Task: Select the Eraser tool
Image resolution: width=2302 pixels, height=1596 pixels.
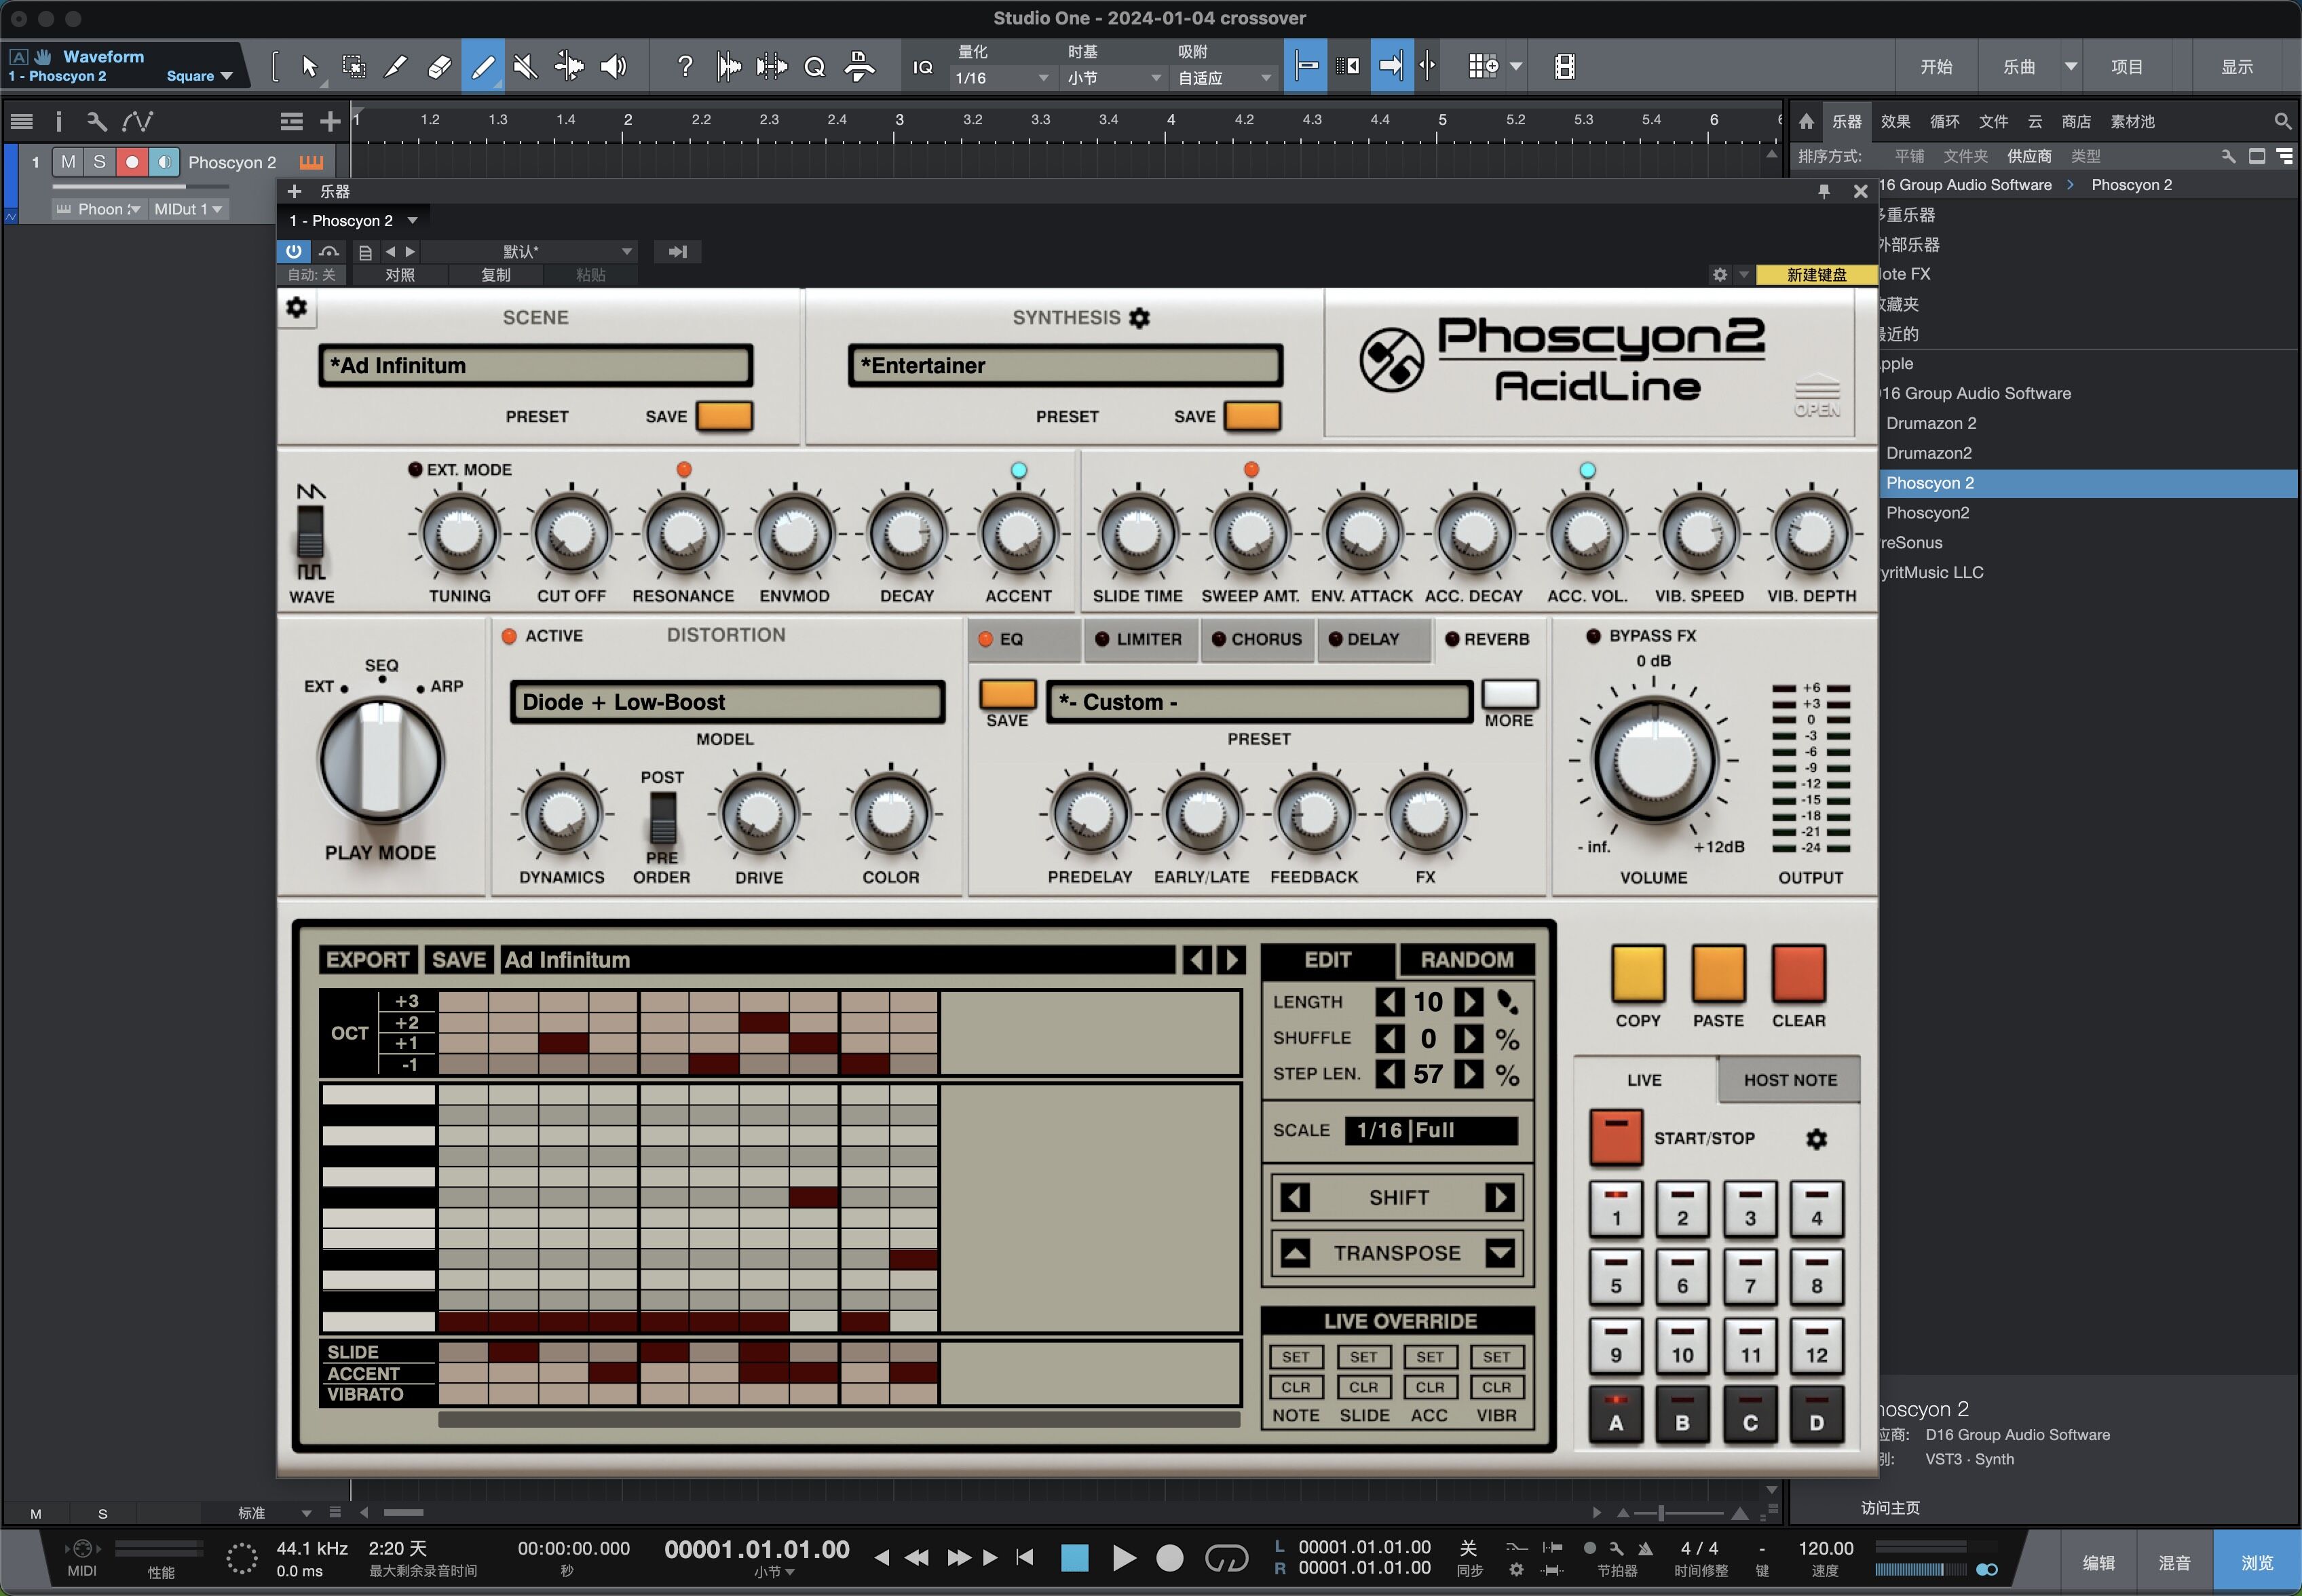Action: coord(439,67)
